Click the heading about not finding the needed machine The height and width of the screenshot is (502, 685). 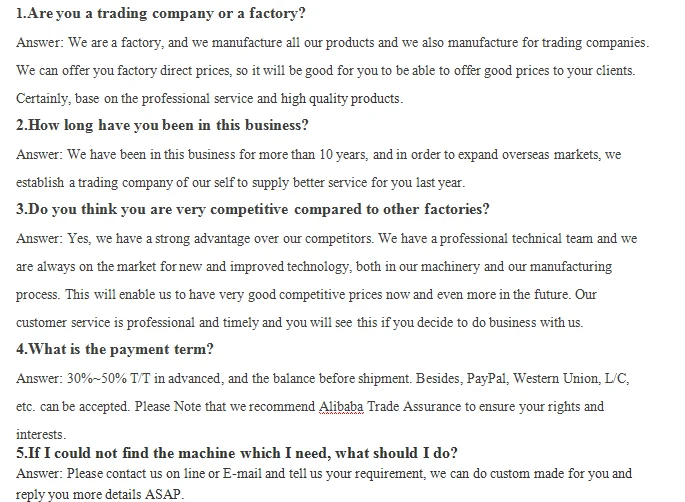coord(237,453)
